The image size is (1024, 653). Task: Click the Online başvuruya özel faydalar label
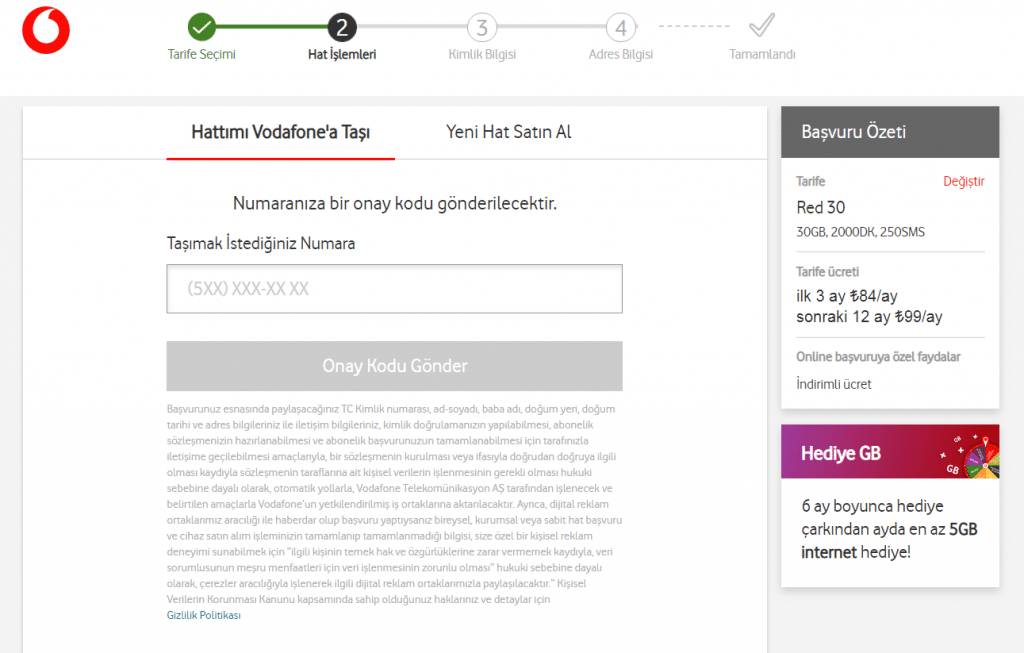(878, 357)
